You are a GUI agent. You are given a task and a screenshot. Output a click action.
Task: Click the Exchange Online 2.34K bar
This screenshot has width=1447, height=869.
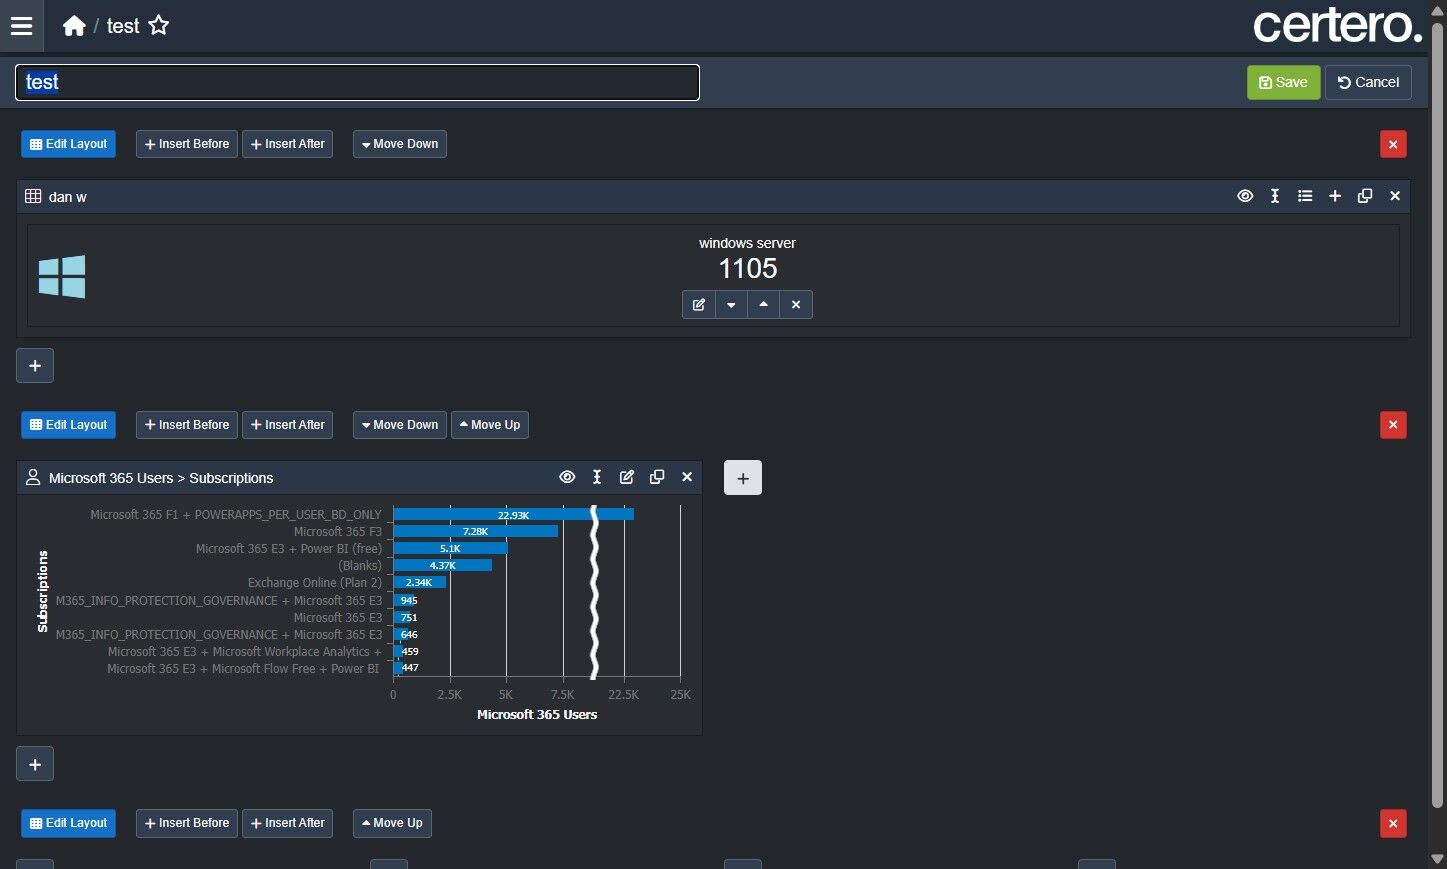[419, 582]
